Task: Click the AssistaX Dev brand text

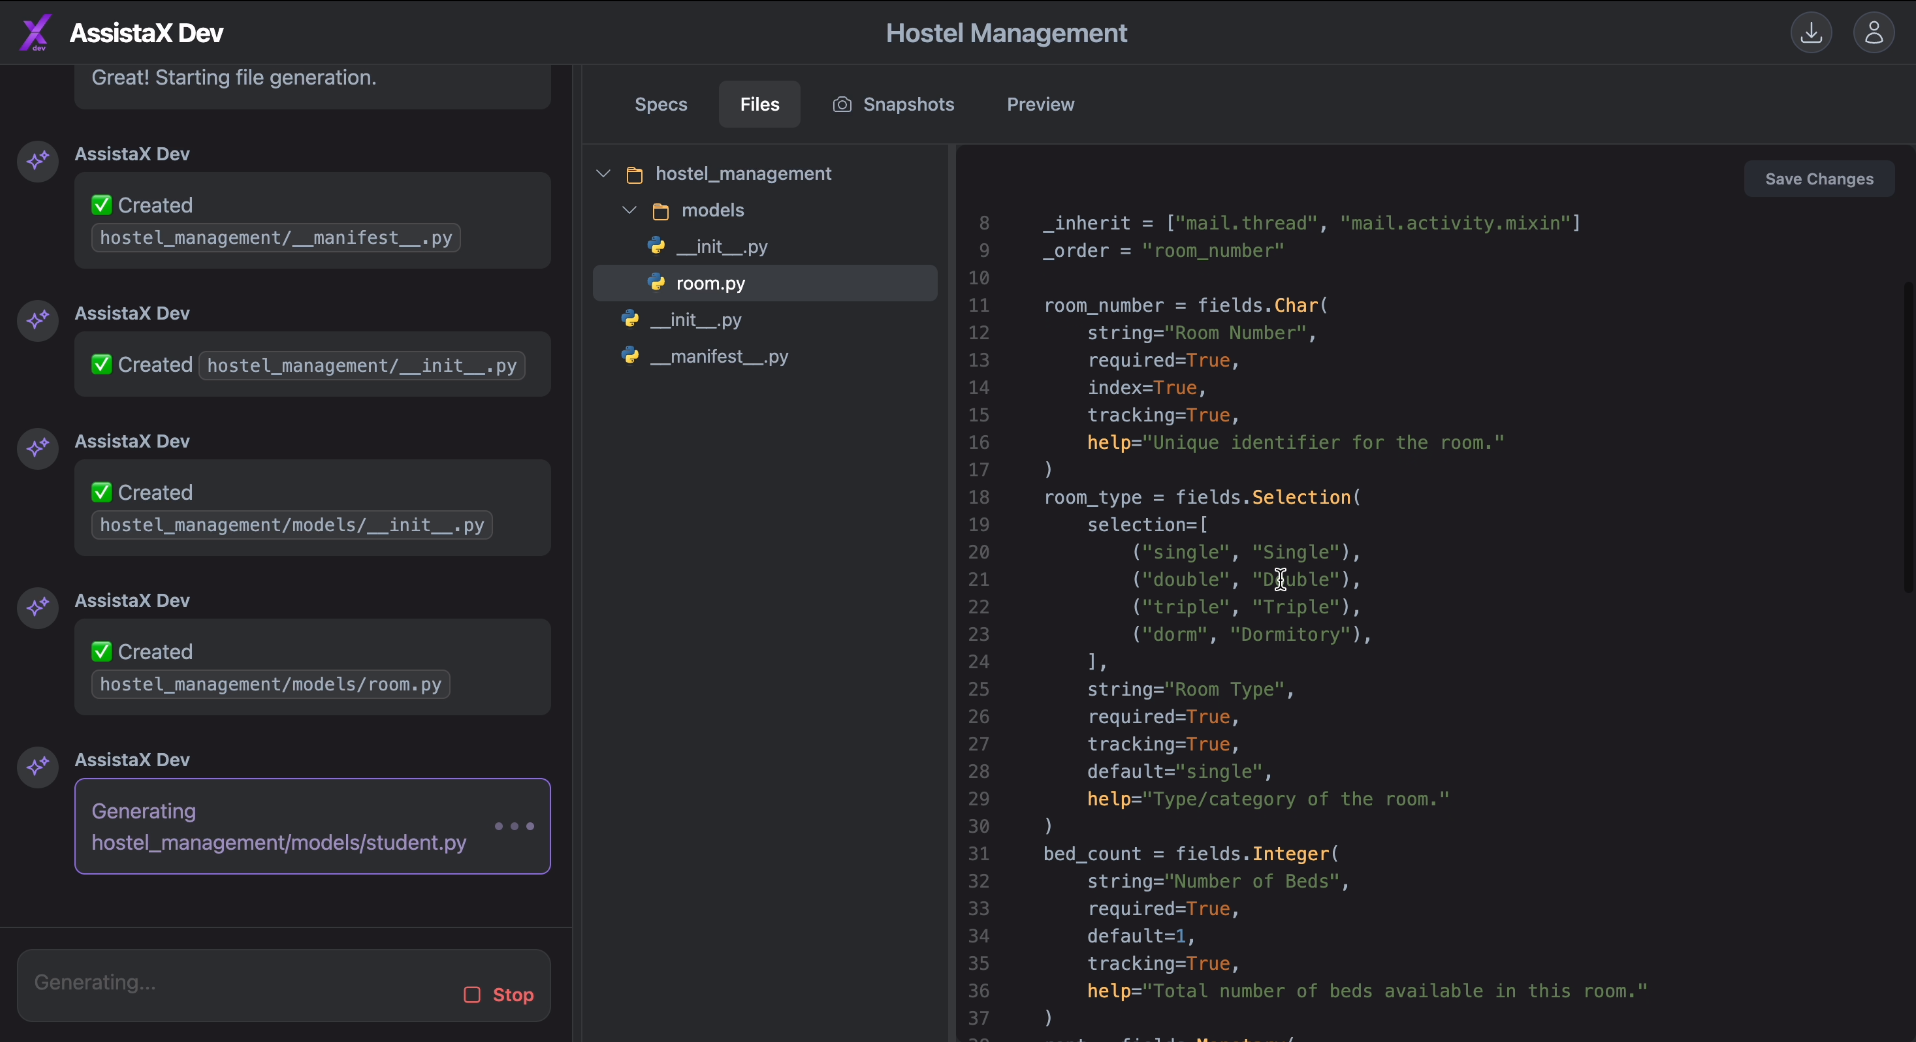Action: point(147,33)
